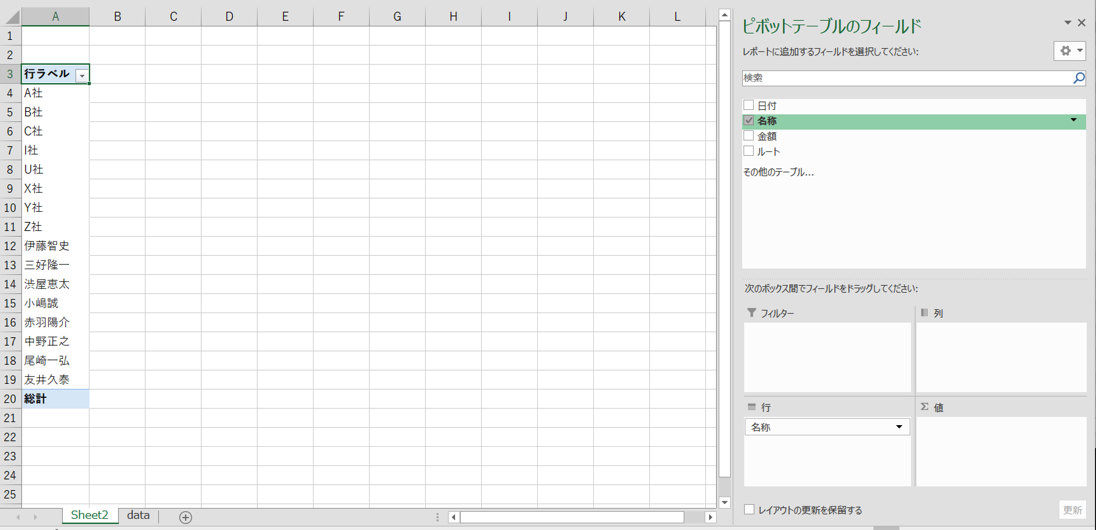Click the select-all corner of sheet
Screen dimensions: 1096x530
pyautogui.click(x=10, y=17)
